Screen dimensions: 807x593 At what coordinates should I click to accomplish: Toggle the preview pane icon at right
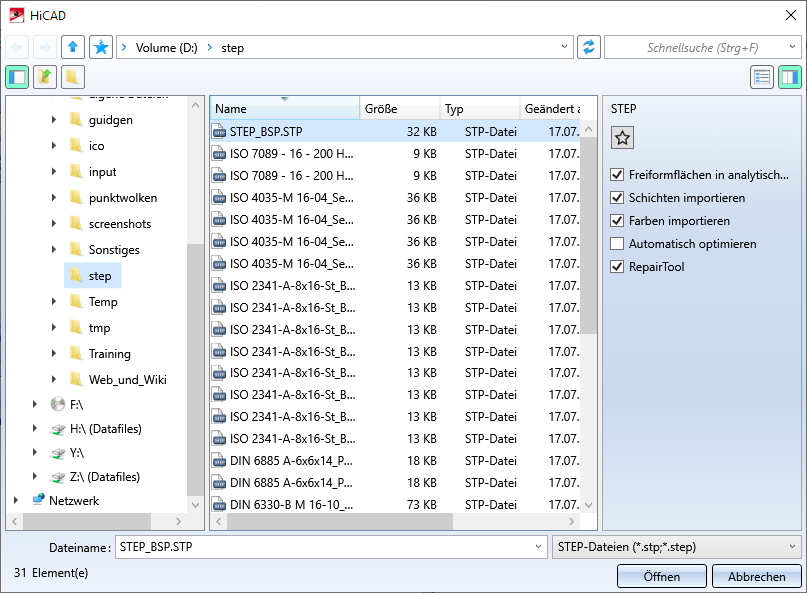[790, 77]
